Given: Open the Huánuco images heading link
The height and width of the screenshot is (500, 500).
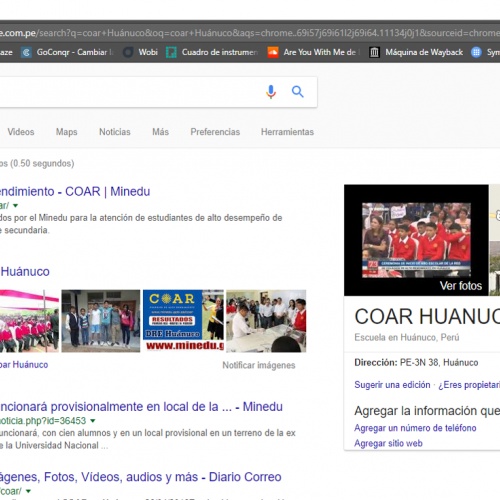Looking at the screenshot, I should tap(25, 272).
